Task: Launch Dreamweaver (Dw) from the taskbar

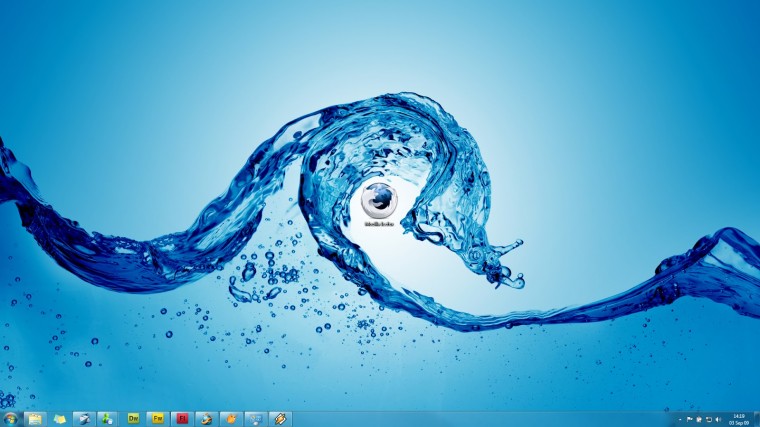Action: [133, 419]
